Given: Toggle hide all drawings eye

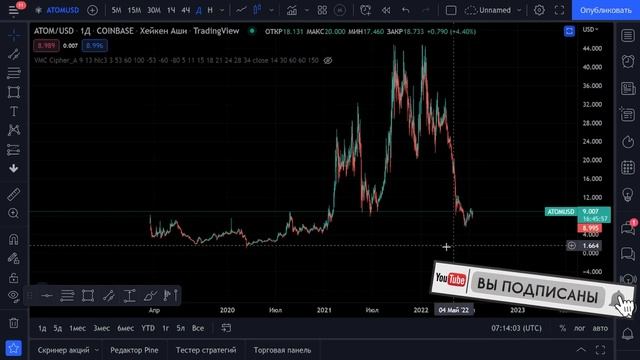Looking at the screenshot, I should (x=14, y=296).
